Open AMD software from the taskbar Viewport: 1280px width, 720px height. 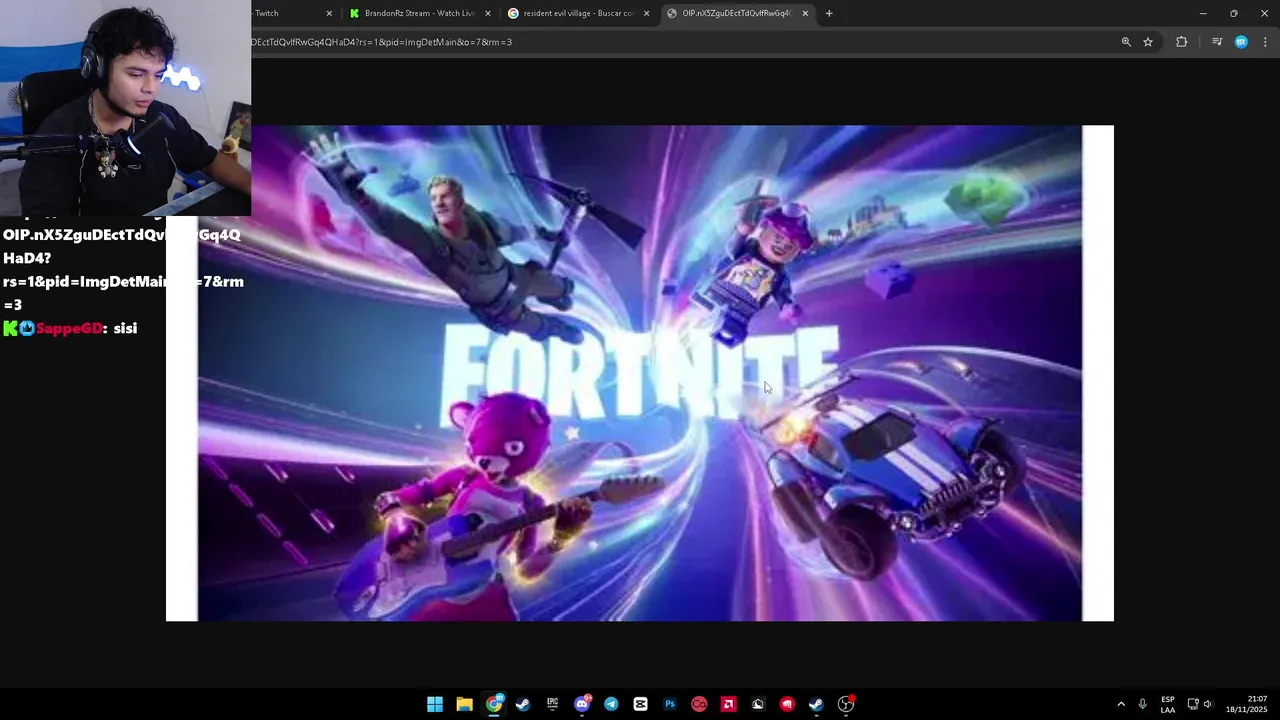tap(728, 704)
